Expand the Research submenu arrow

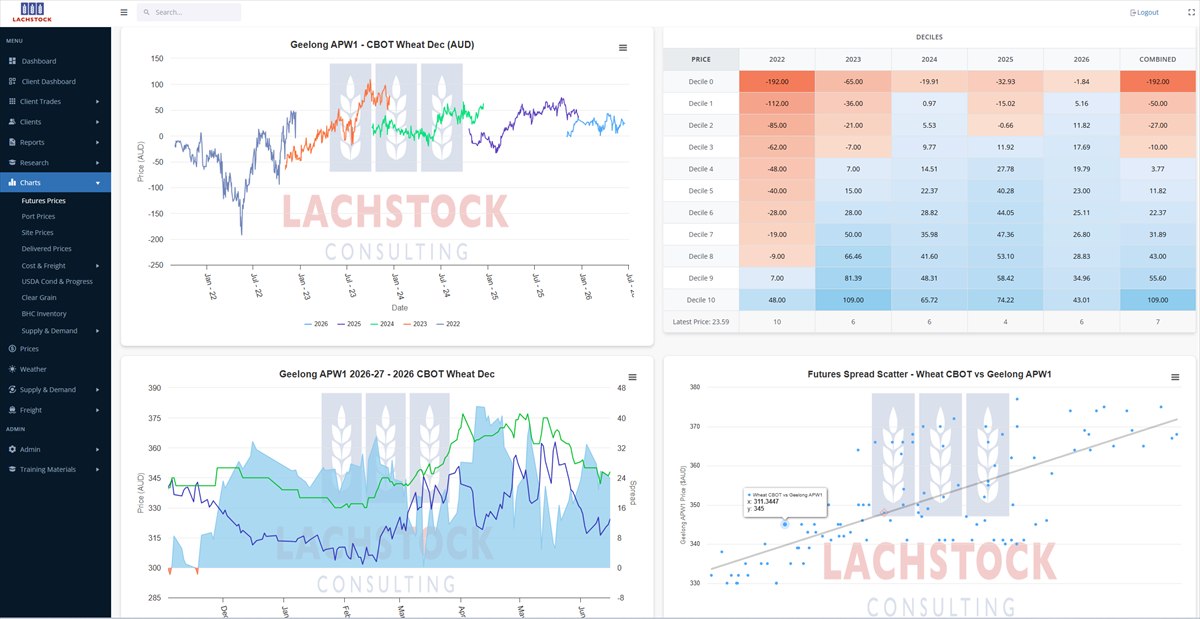point(98,162)
